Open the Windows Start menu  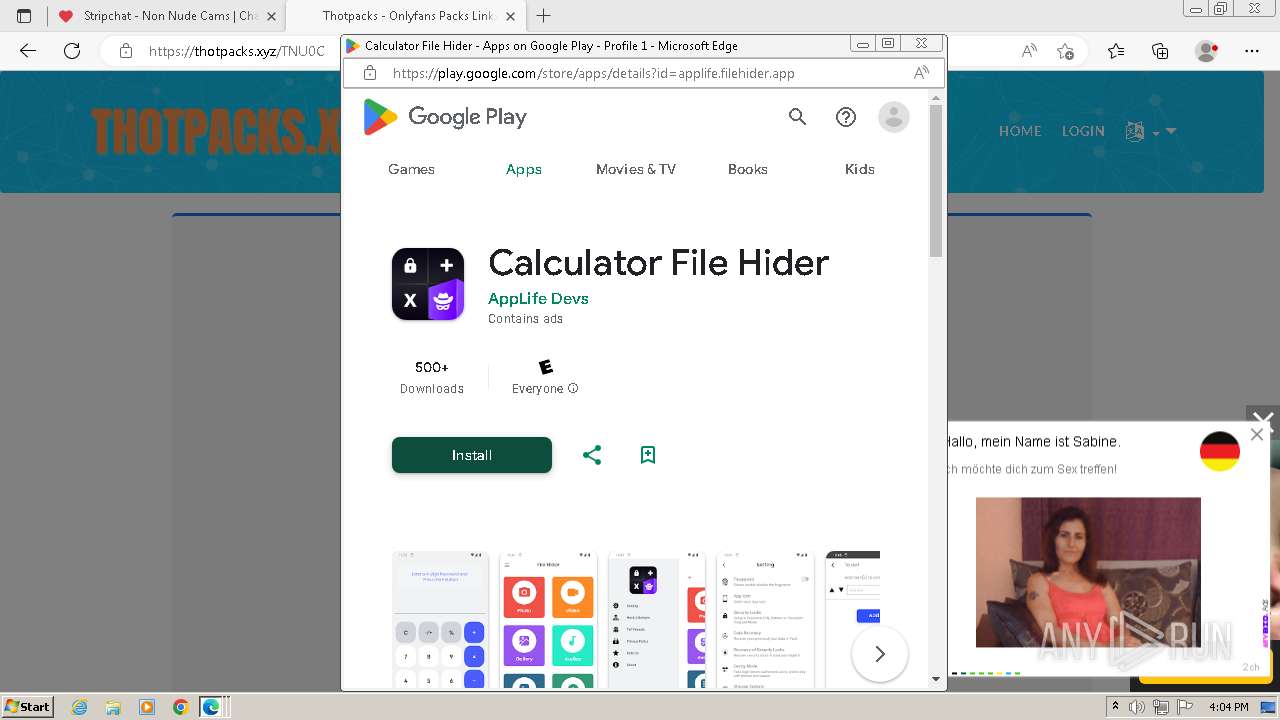[28, 707]
